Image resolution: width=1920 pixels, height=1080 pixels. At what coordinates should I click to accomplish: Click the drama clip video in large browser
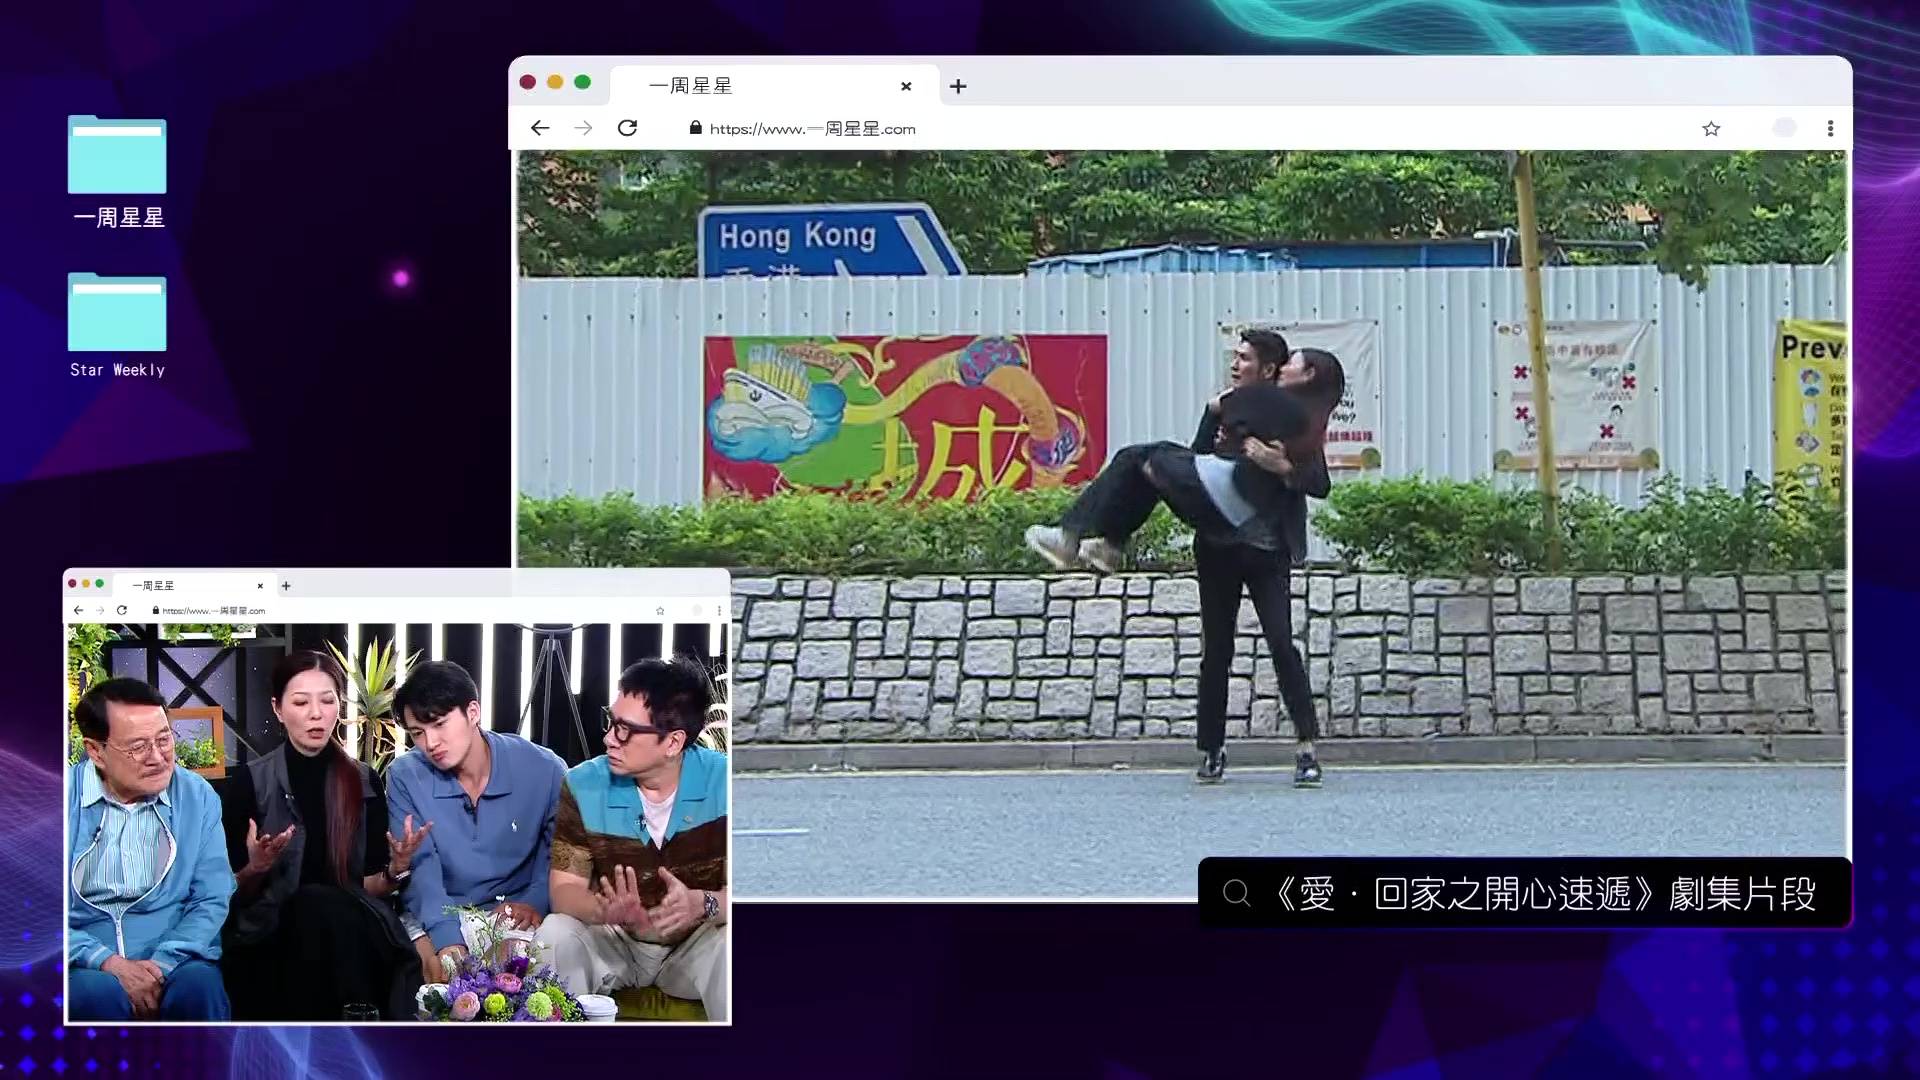click(1181, 525)
